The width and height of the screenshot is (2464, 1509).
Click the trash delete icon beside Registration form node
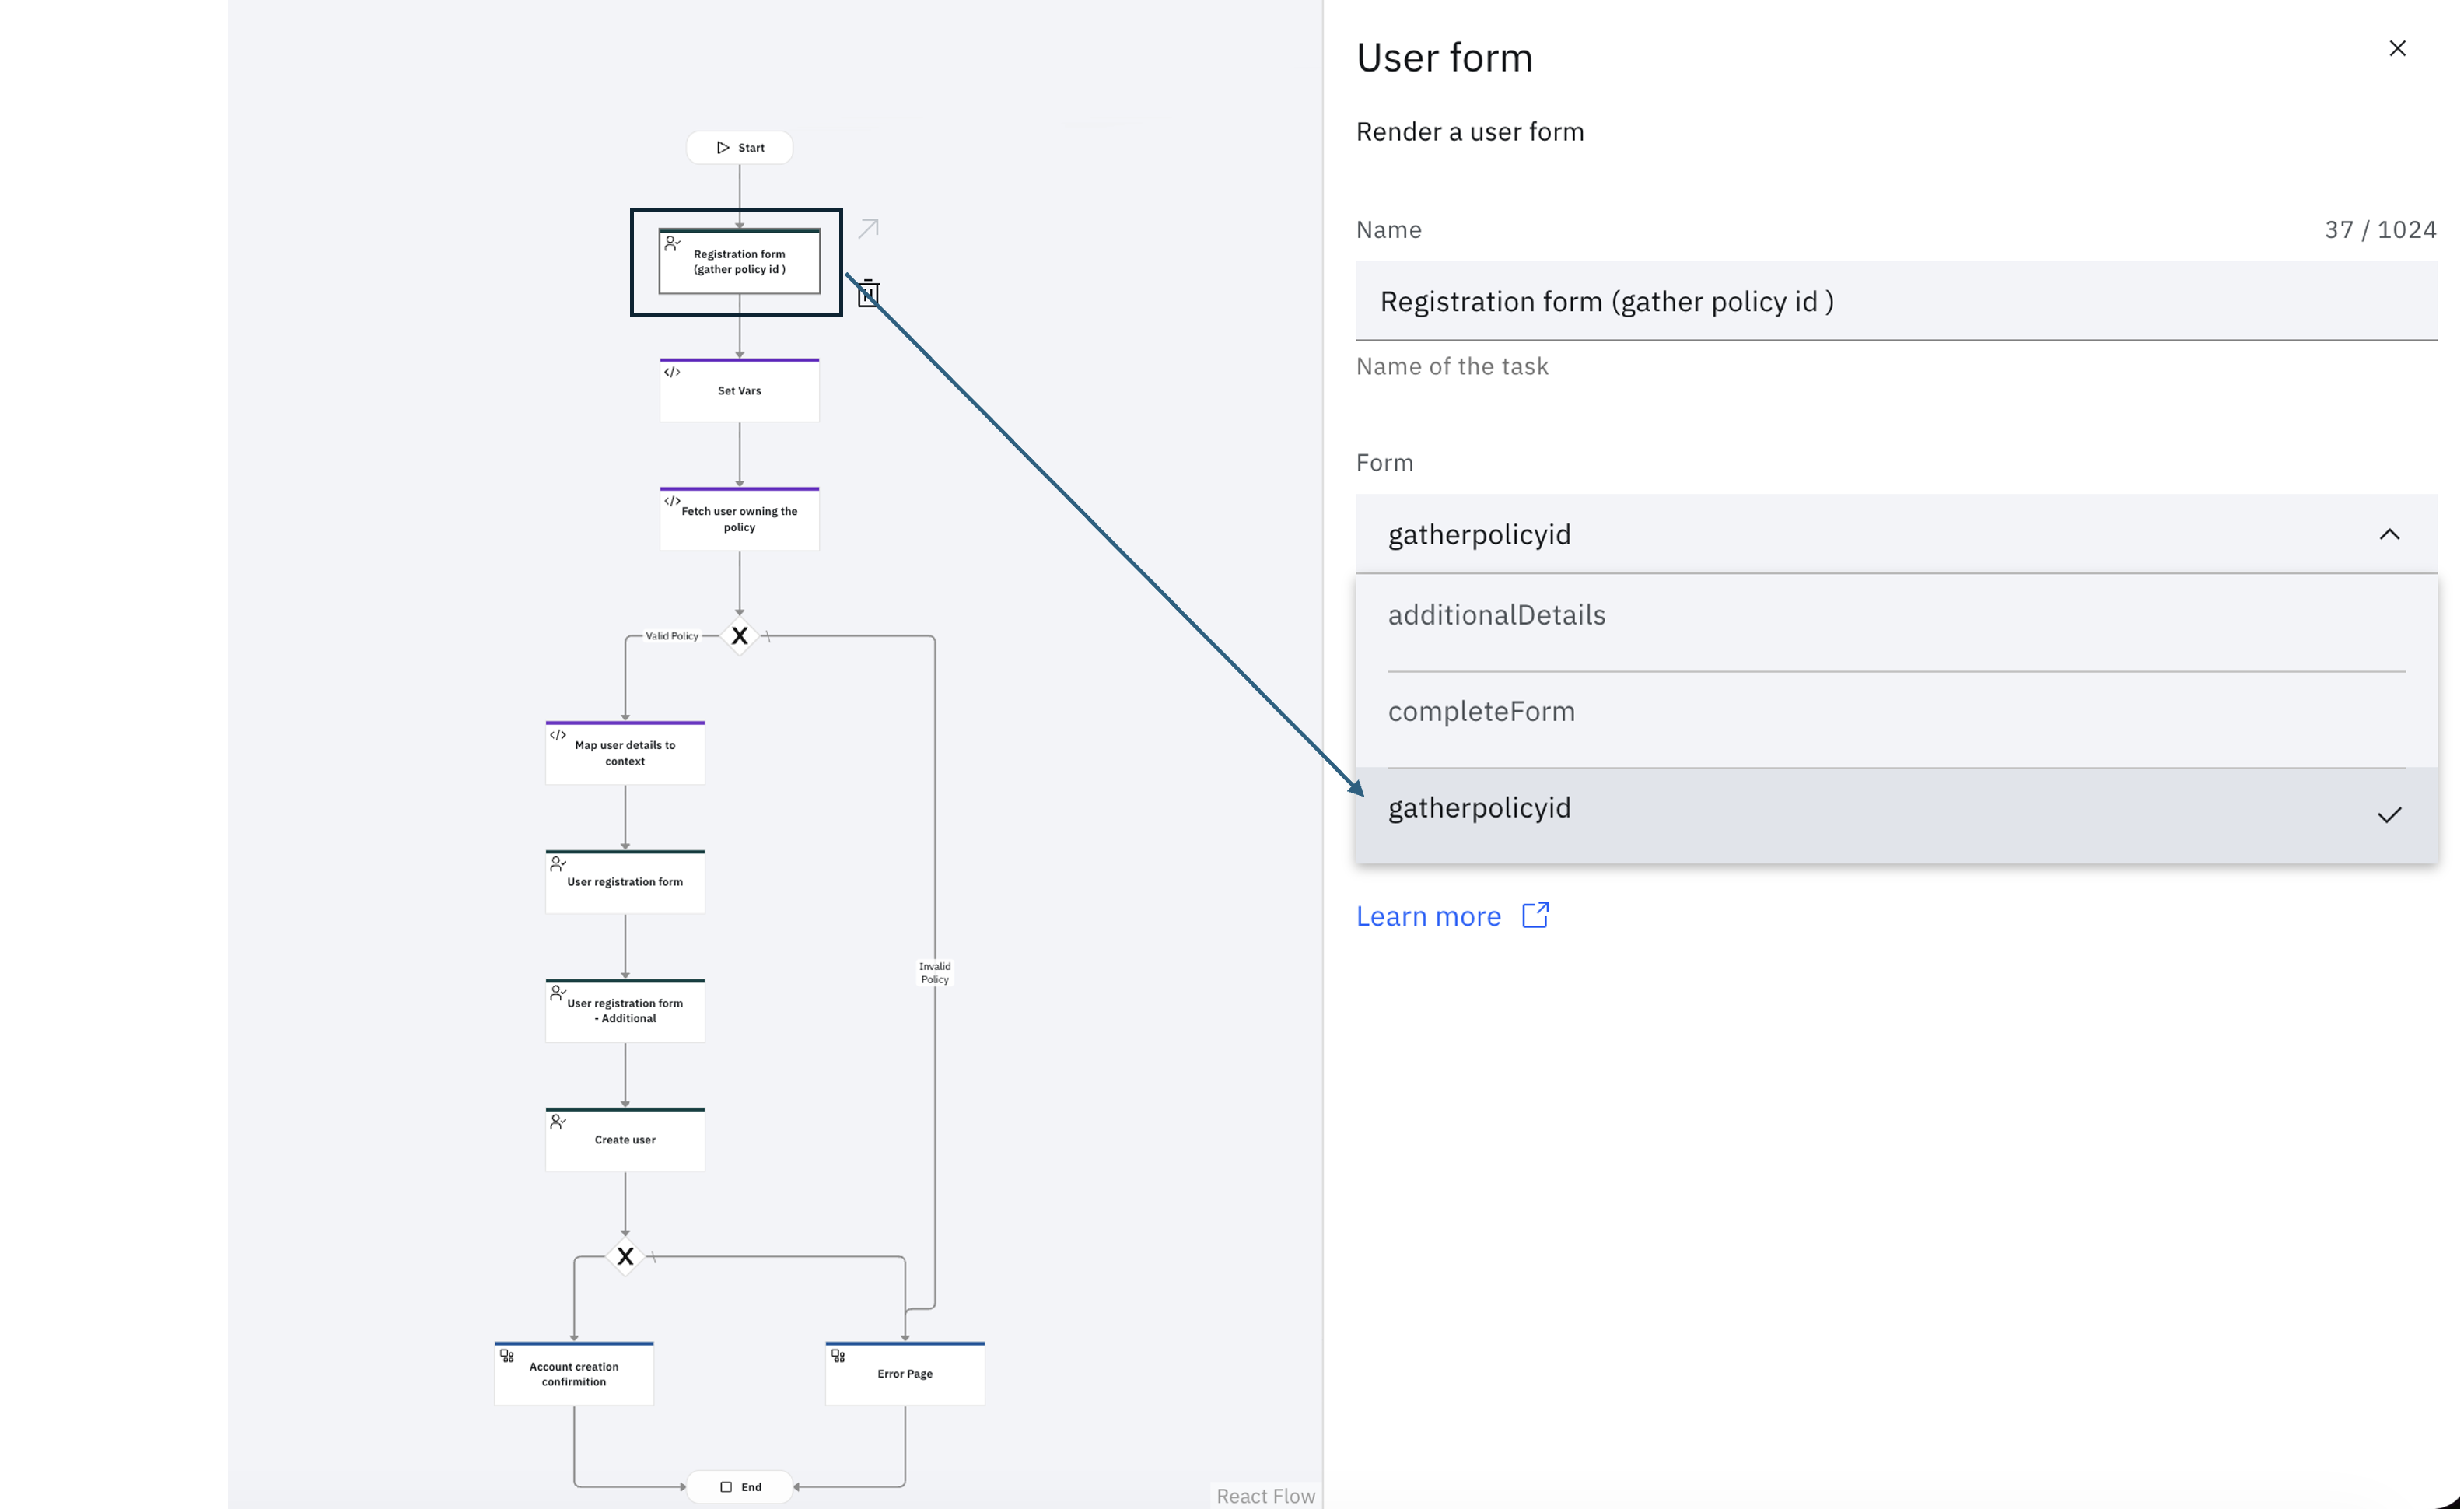pyautogui.click(x=868, y=293)
